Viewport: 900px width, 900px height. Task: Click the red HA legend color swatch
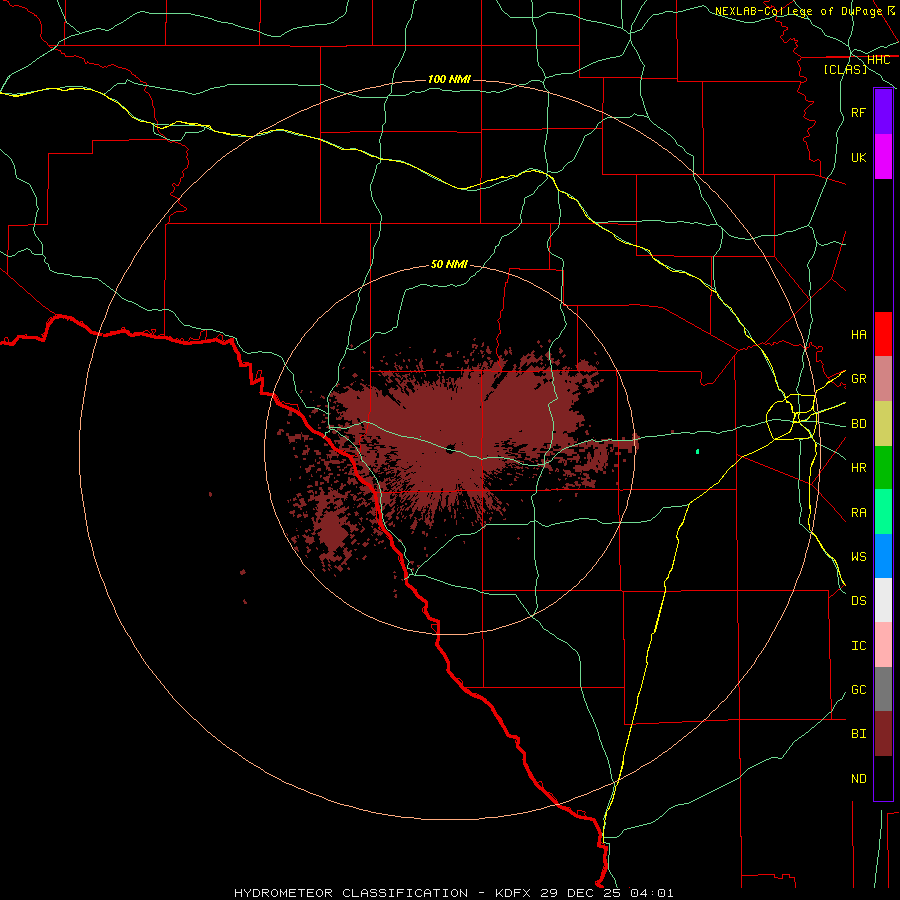tap(883, 334)
